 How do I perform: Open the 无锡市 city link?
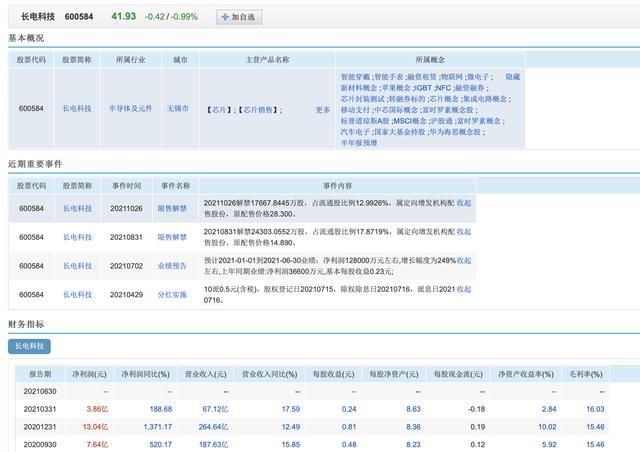[x=178, y=108]
